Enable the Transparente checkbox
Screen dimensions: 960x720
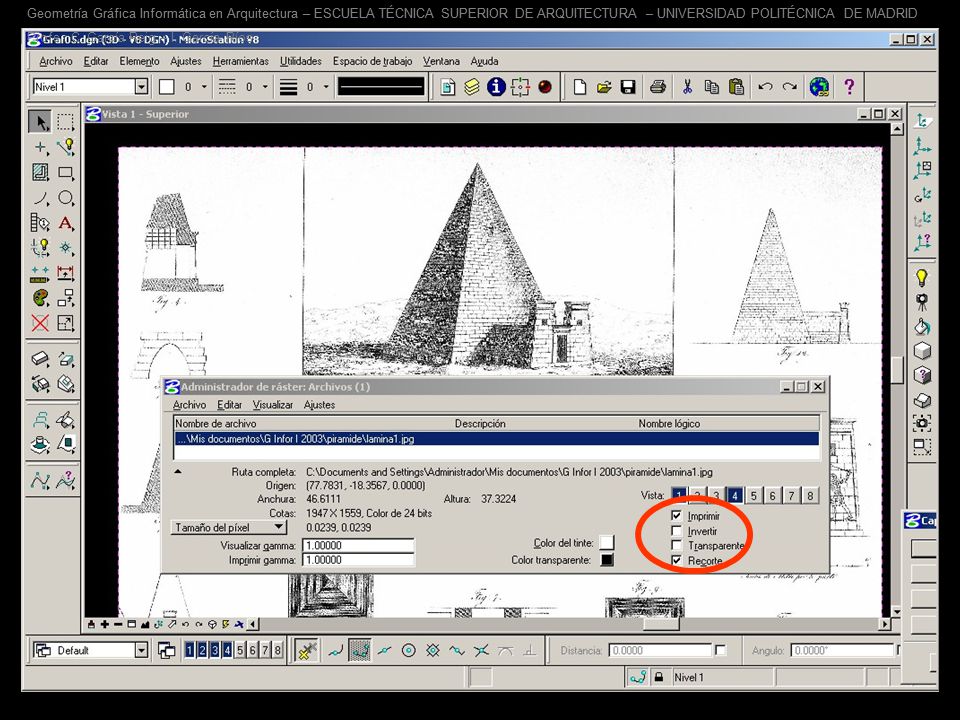(677, 546)
